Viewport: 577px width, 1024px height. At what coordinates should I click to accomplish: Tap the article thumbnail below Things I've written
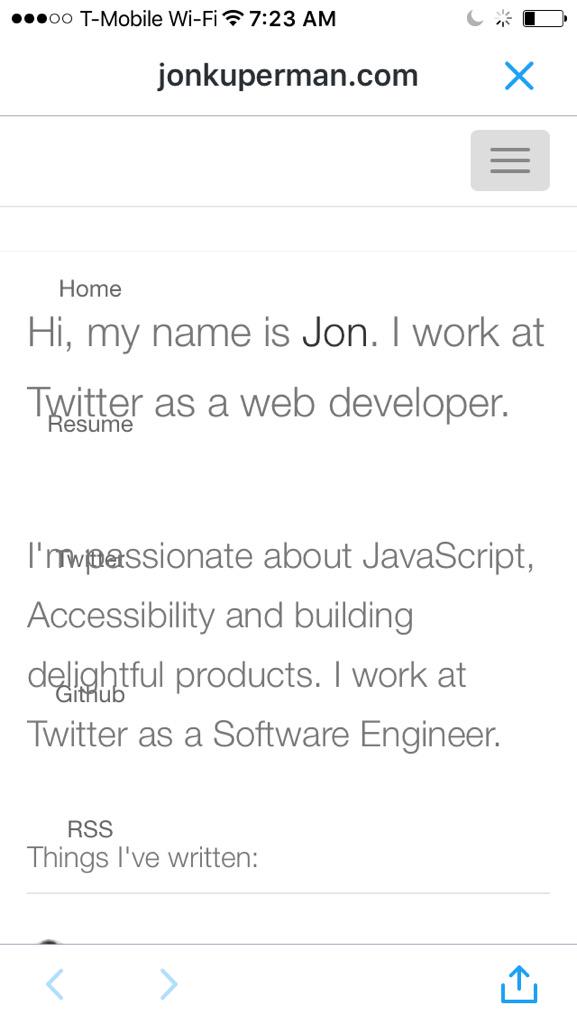click(x=50, y=945)
